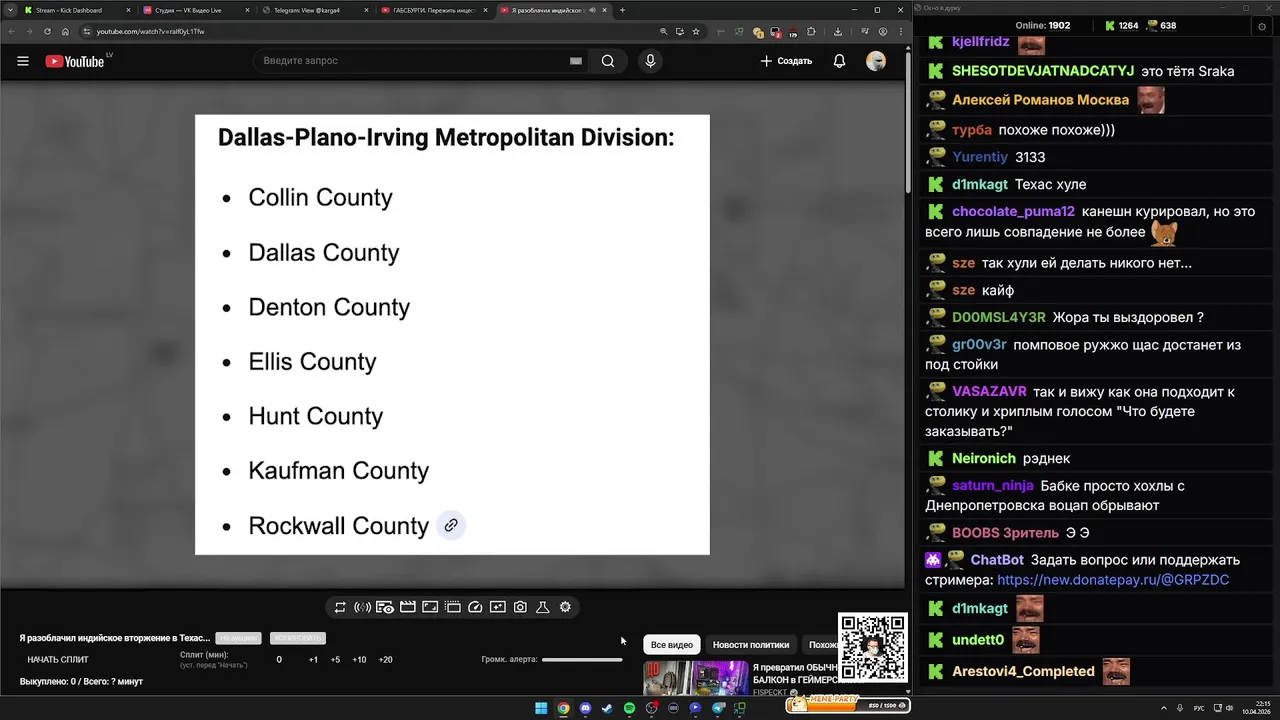Go to the YouTube home logo
The width and height of the screenshot is (1280, 720).
pyautogui.click(x=75, y=61)
